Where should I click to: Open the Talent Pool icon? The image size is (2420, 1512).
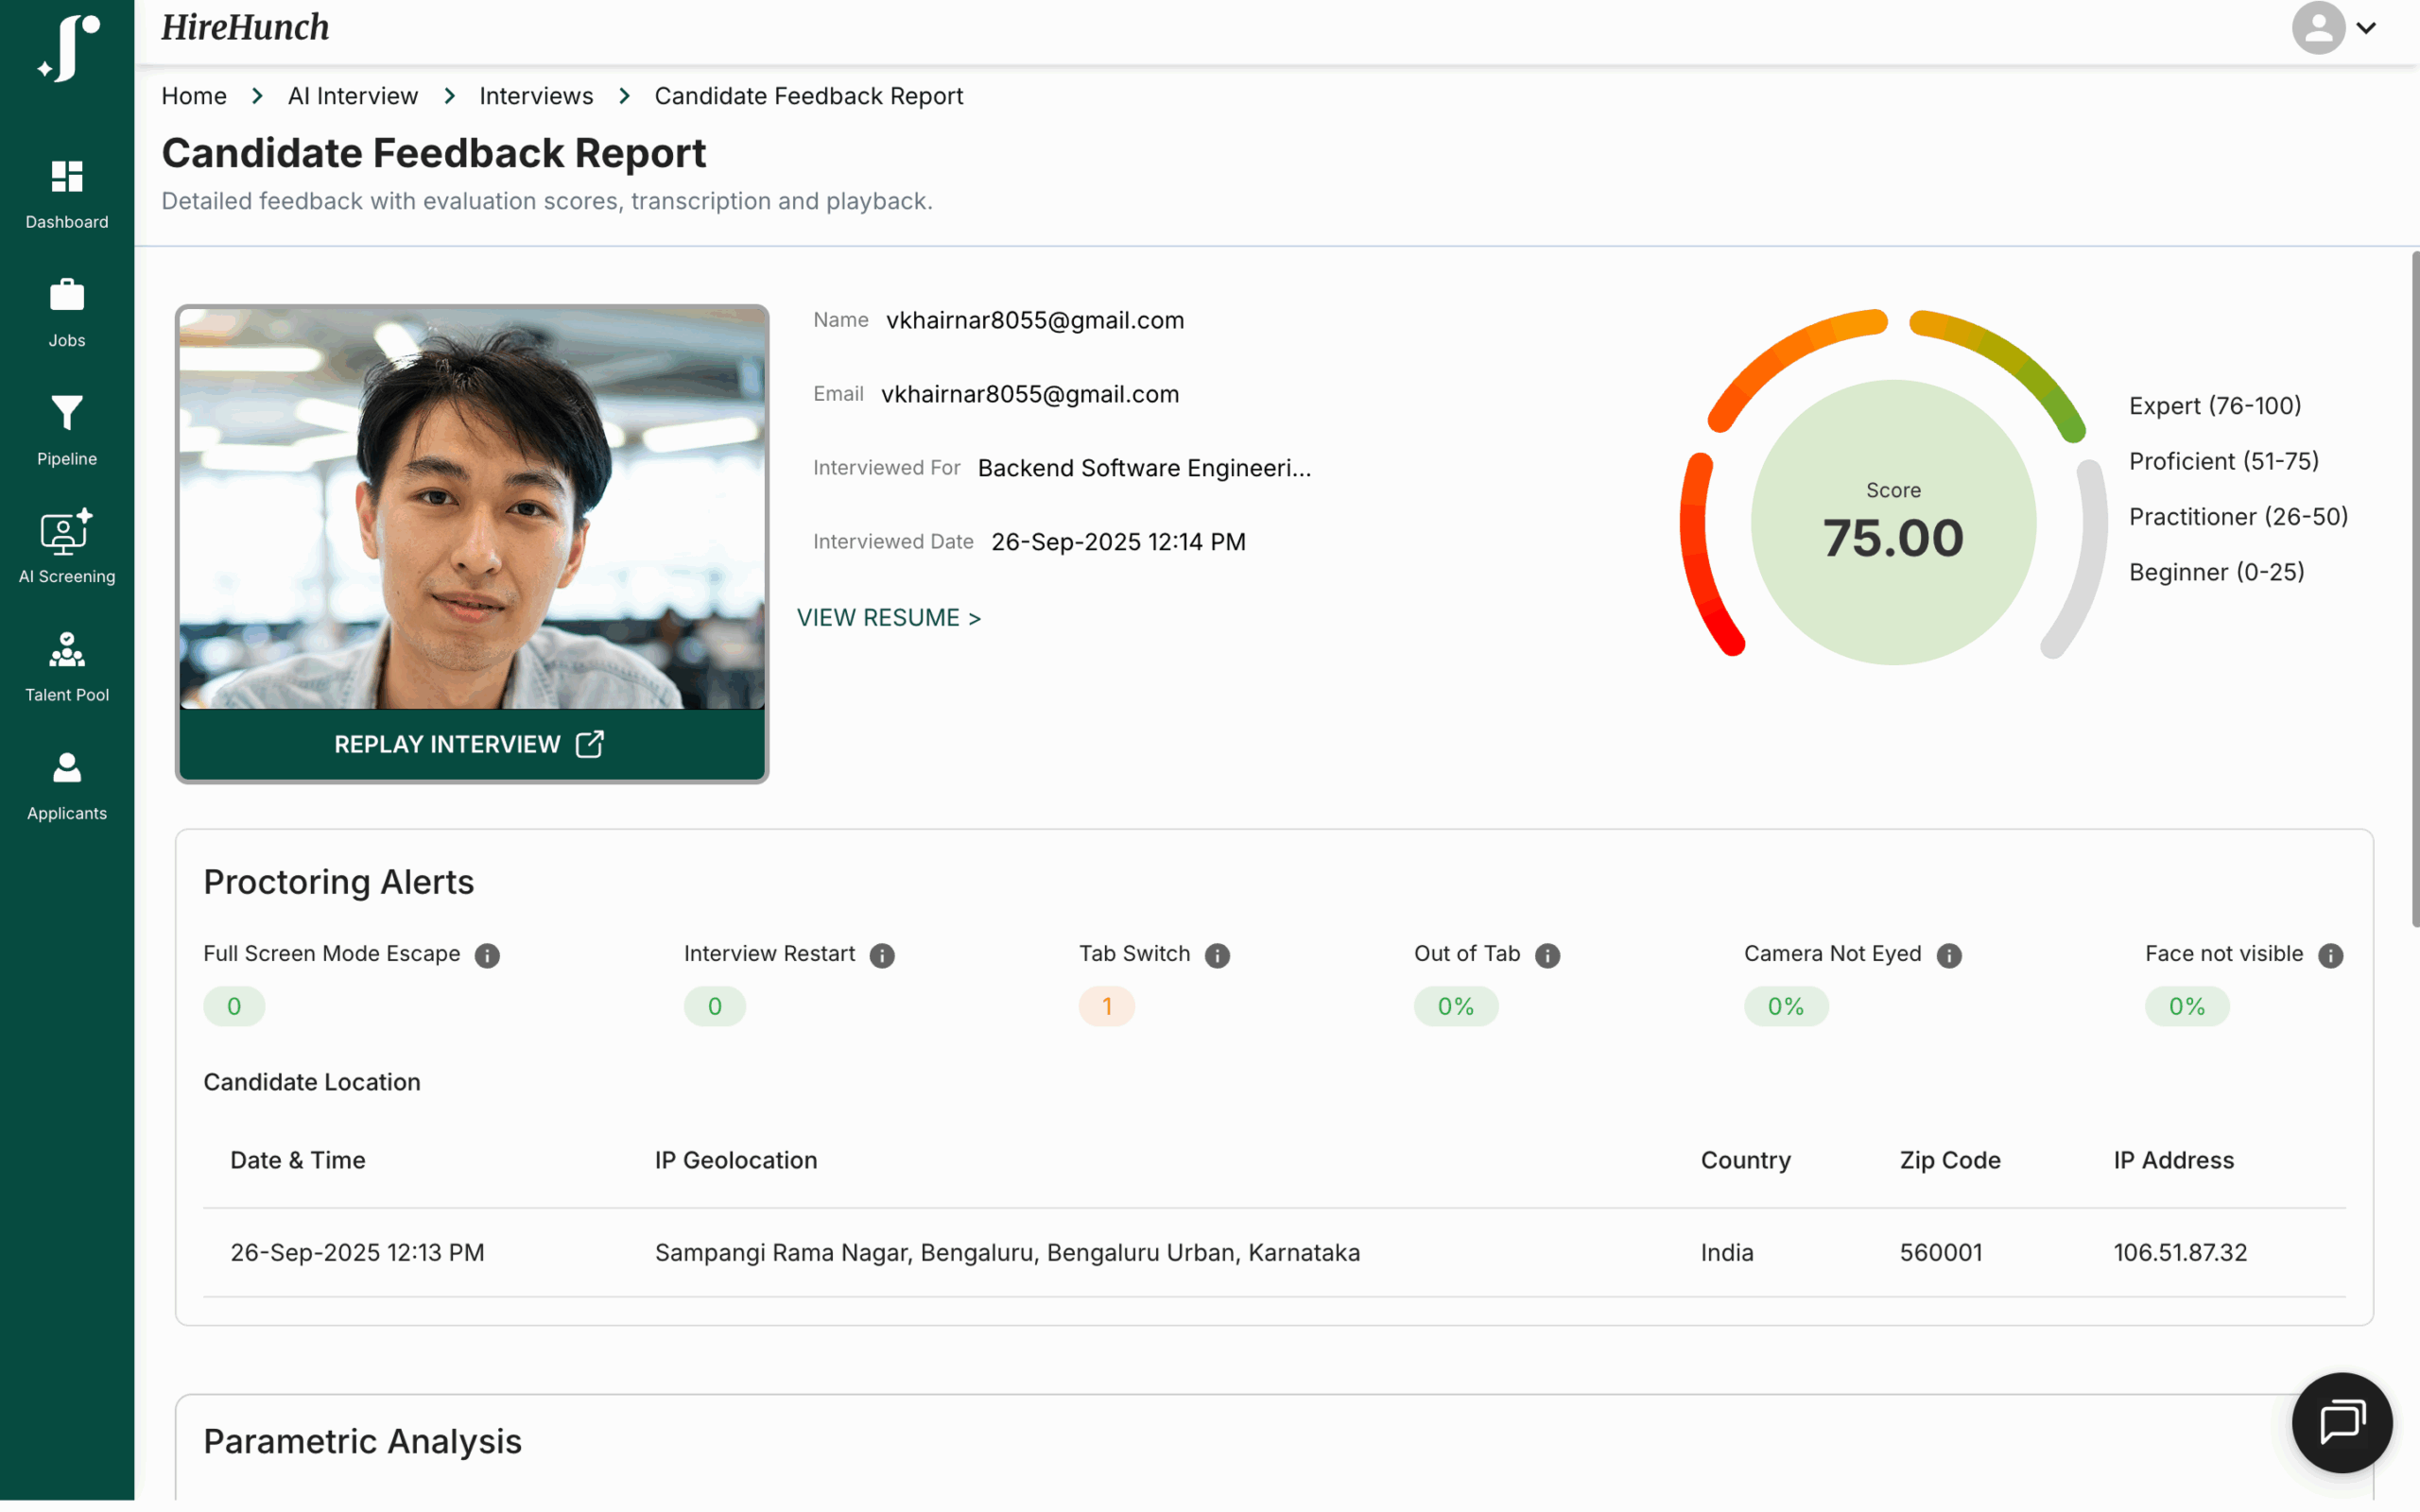67,650
